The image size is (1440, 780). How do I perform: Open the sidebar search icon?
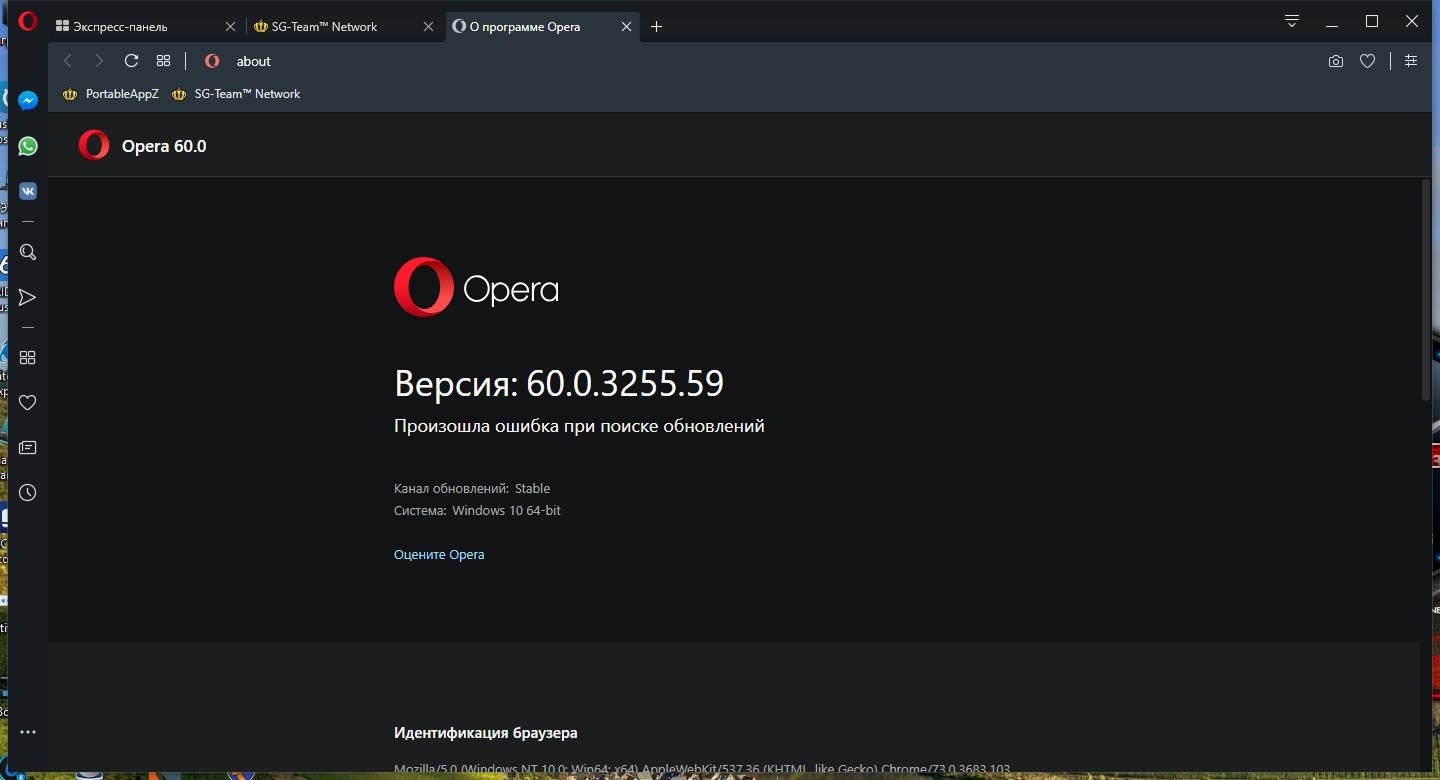coord(28,253)
